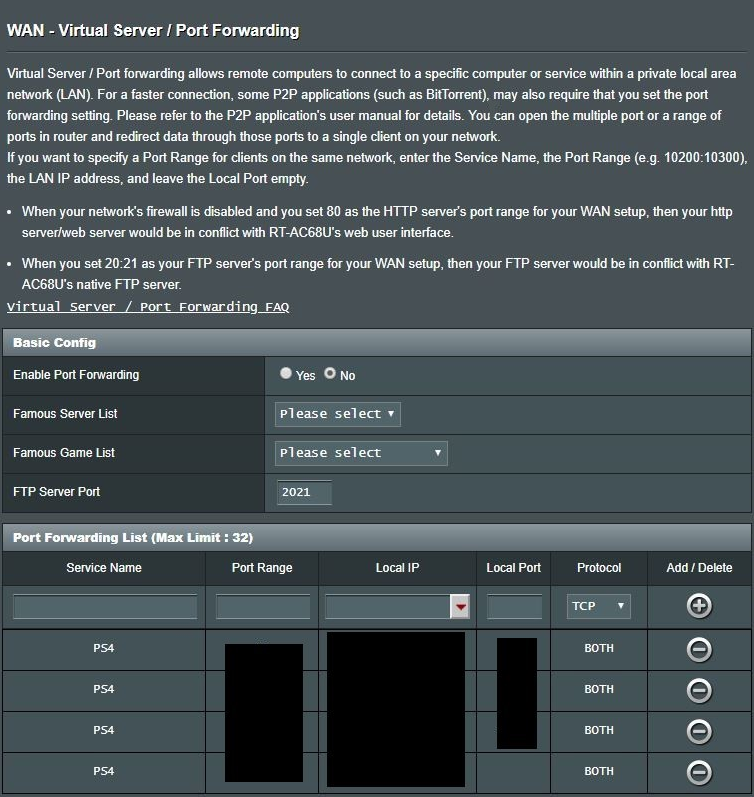Screen dimensions: 754x797
Task: Click the Local Port input field
Action: tap(514, 607)
